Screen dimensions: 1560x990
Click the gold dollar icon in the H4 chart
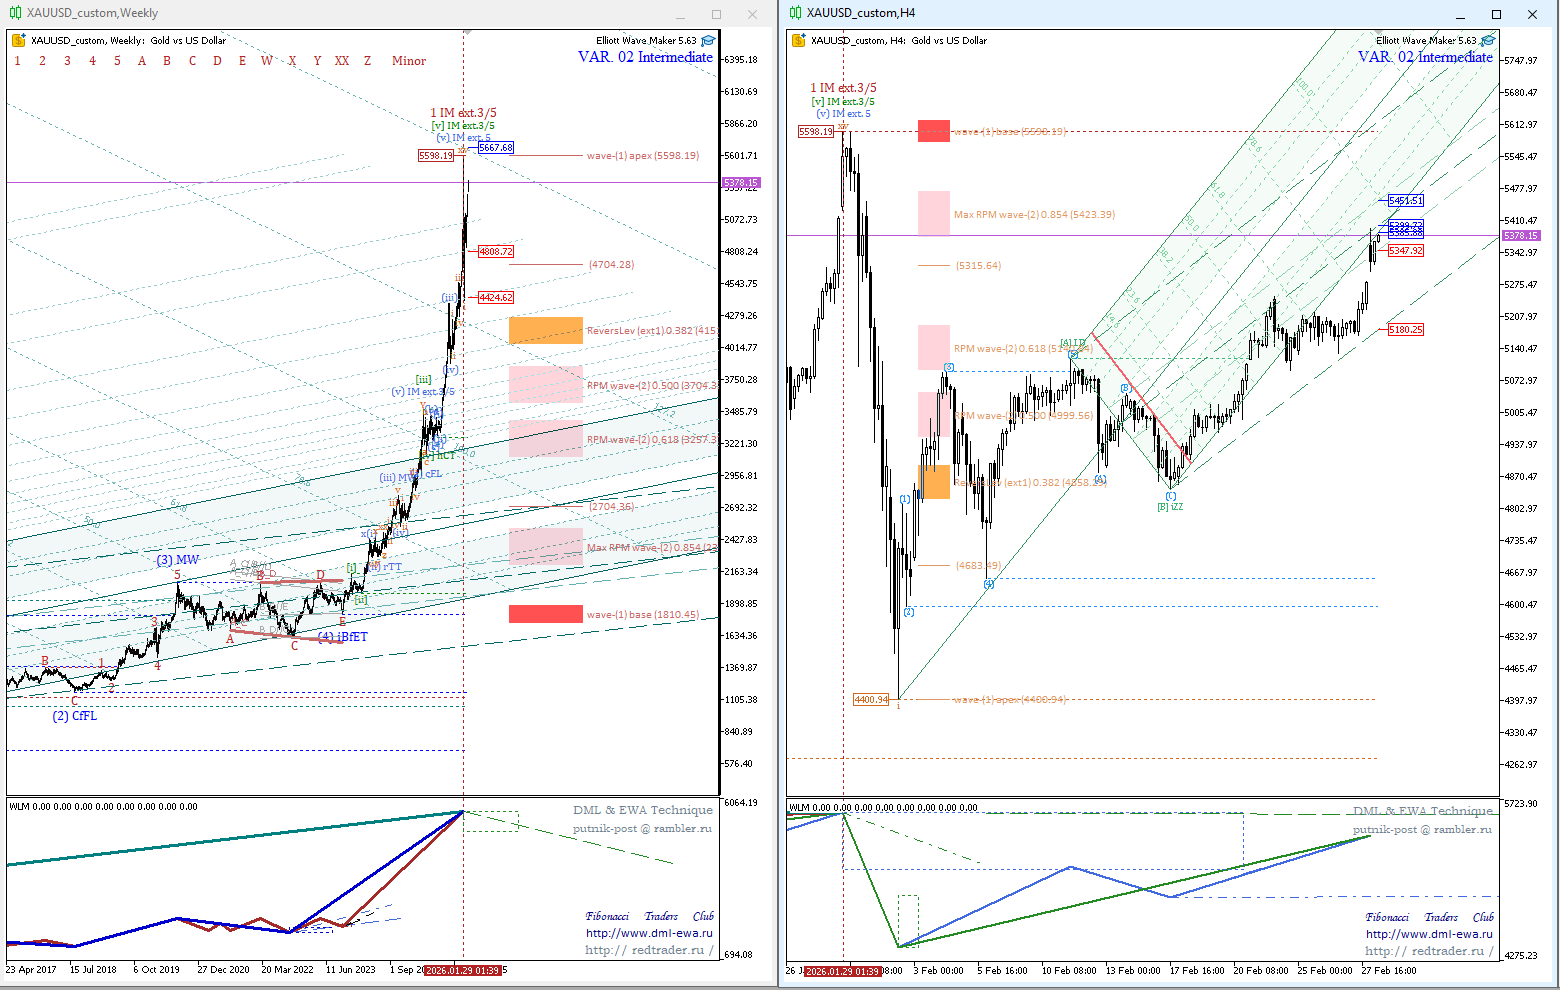pyautogui.click(x=798, y=41)
